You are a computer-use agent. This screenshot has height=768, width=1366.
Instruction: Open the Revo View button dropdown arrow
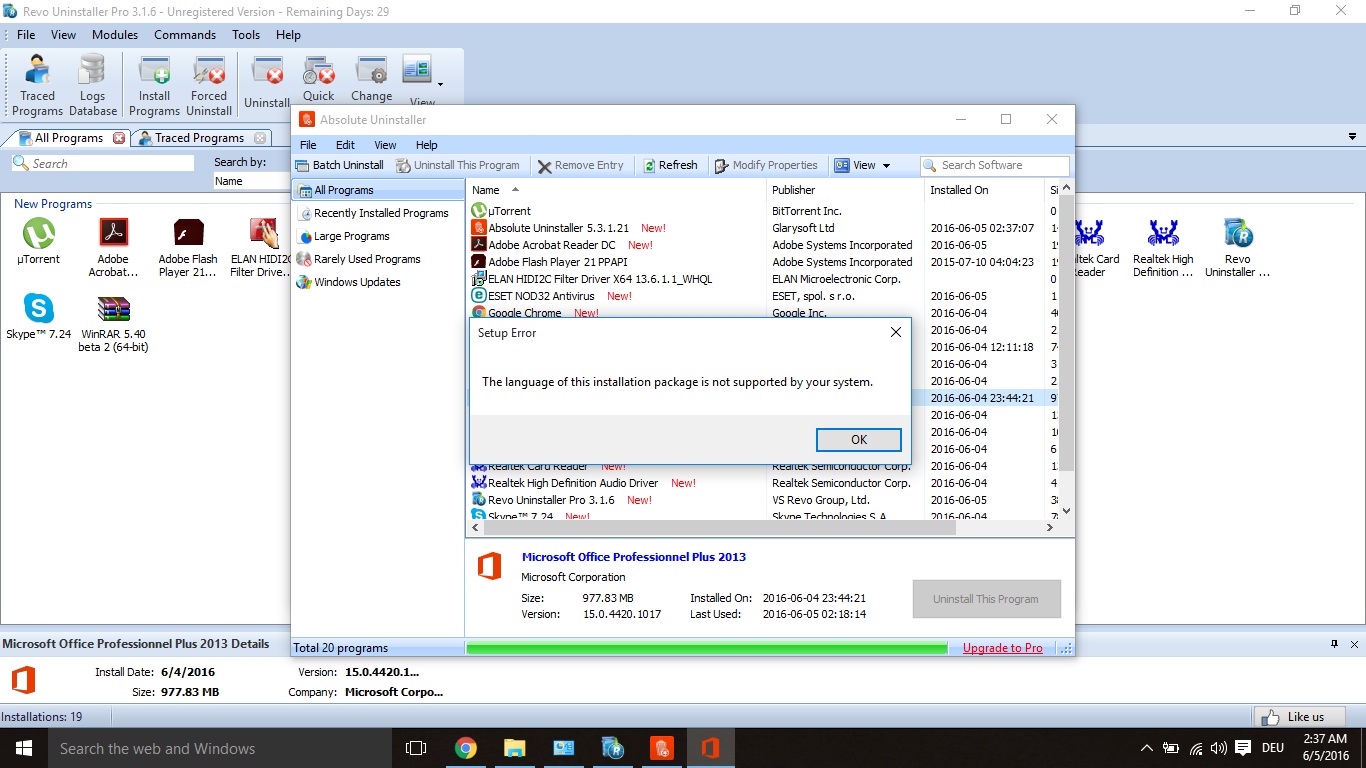click(440, 84)
